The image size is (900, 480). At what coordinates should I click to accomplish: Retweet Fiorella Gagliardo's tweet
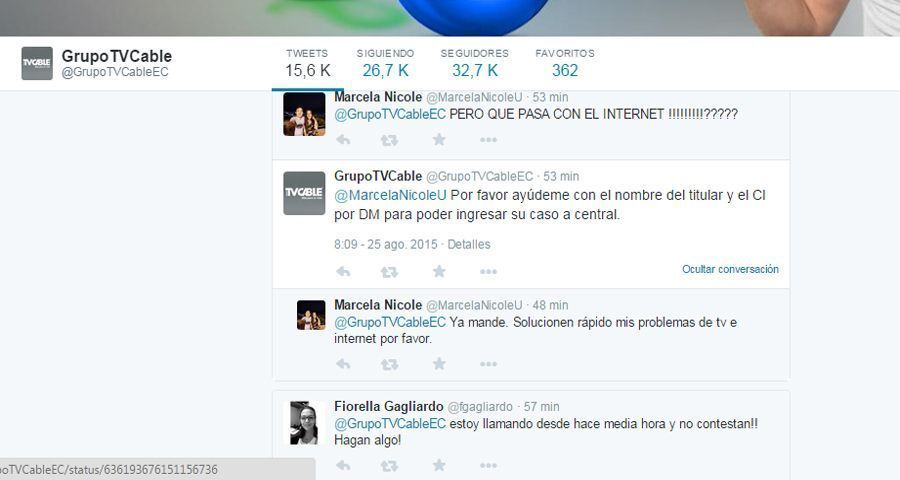point(389,466)
